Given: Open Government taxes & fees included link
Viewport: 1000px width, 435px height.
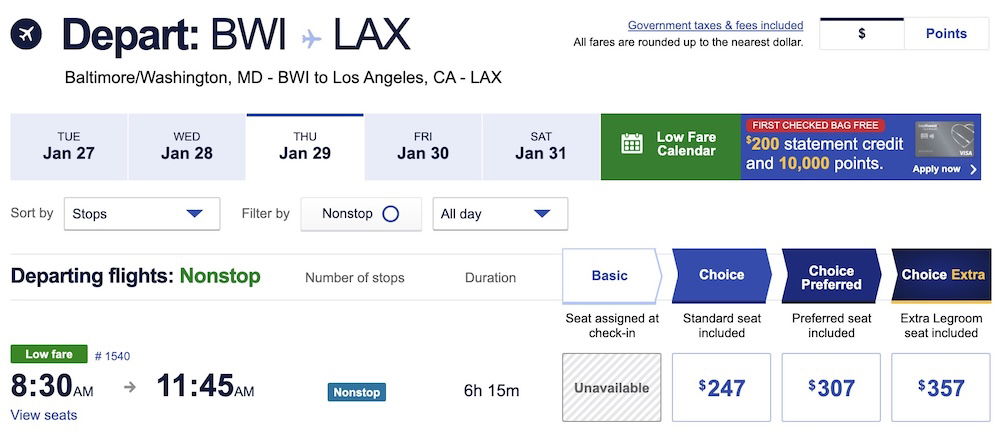Looking at the screenshot, I should pyautogui.click(x=715, y=25).
